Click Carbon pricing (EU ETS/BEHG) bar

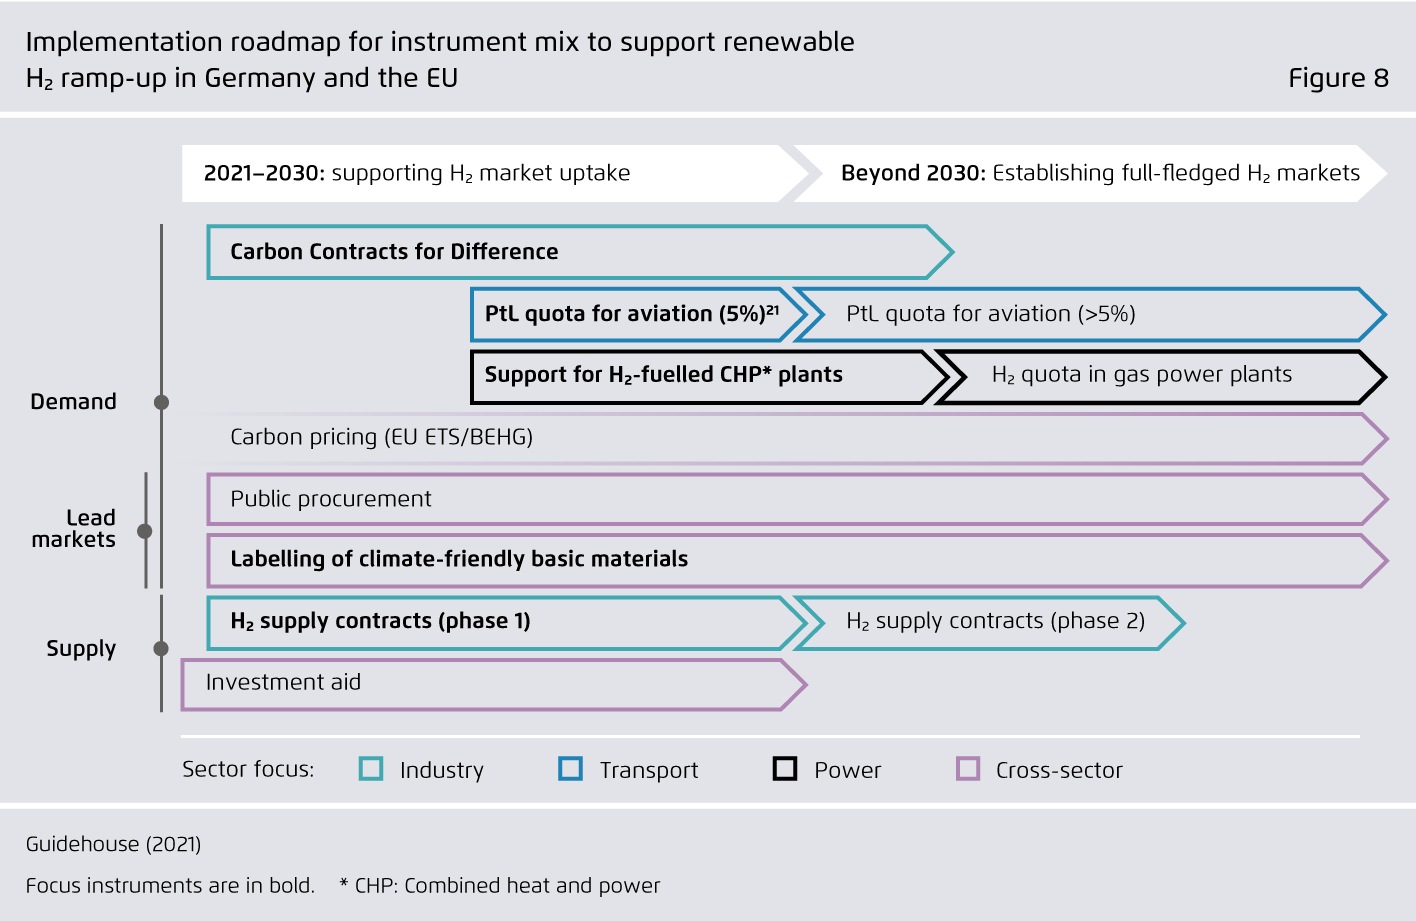click(x=780, y=438)
